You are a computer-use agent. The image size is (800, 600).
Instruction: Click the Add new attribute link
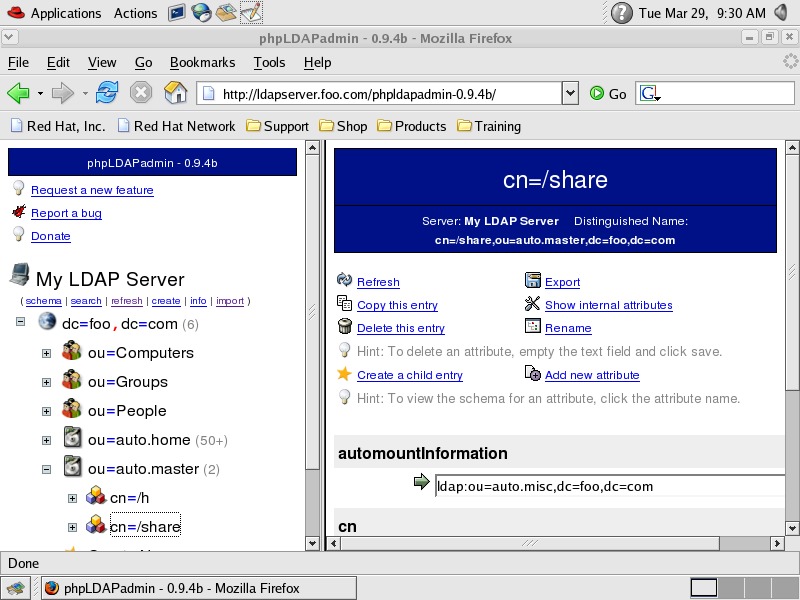coord(592,375)
